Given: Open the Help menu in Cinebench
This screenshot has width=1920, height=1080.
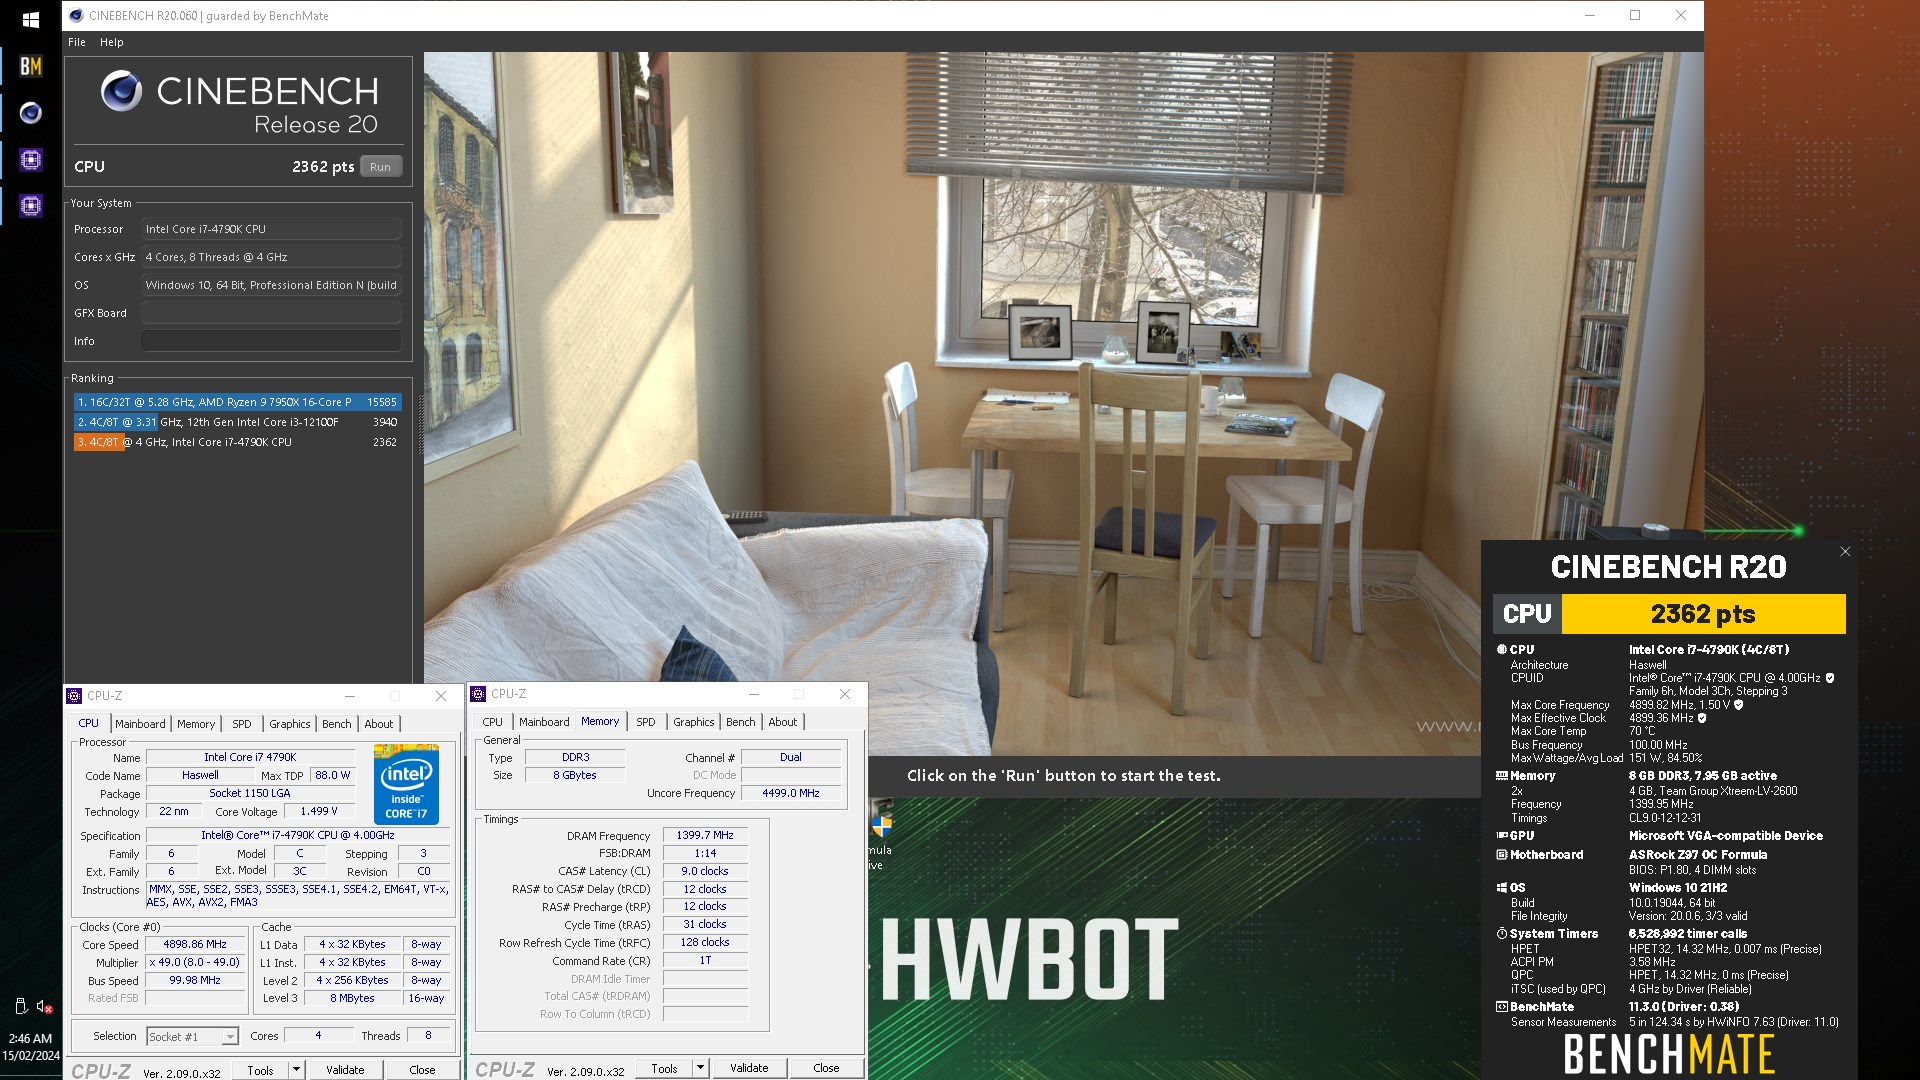Looking at the screenshot, I should click(x=112, y=42).
